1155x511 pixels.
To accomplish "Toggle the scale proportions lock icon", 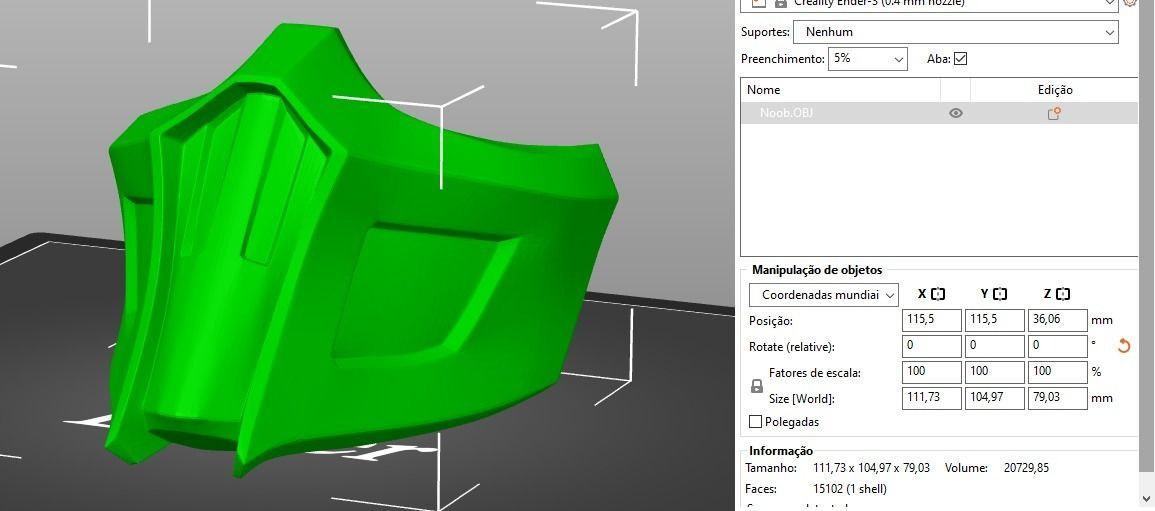I will tap(756, 386).
